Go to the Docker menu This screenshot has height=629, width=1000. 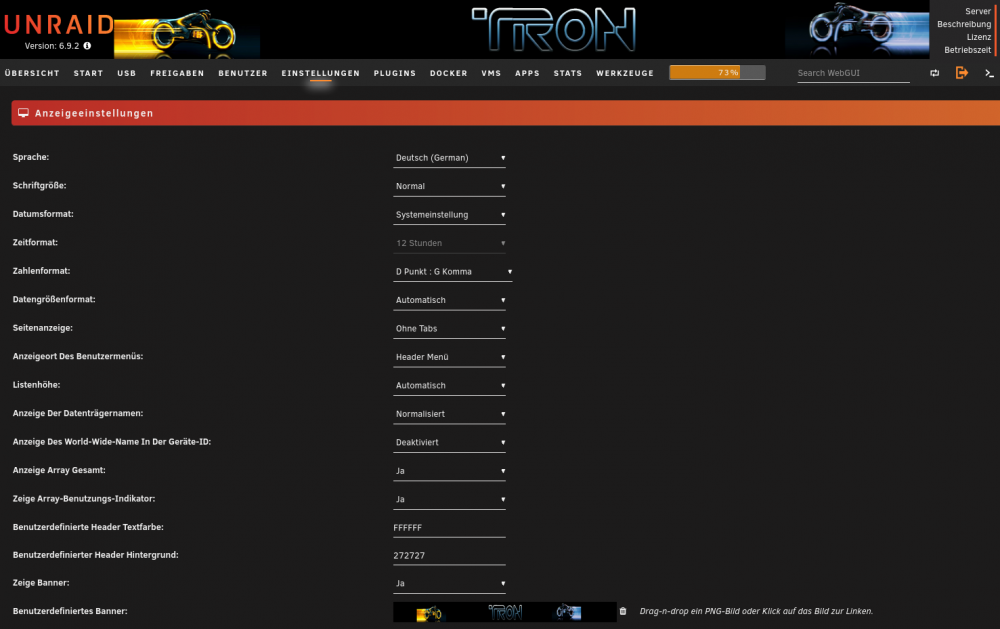point(448,73)
